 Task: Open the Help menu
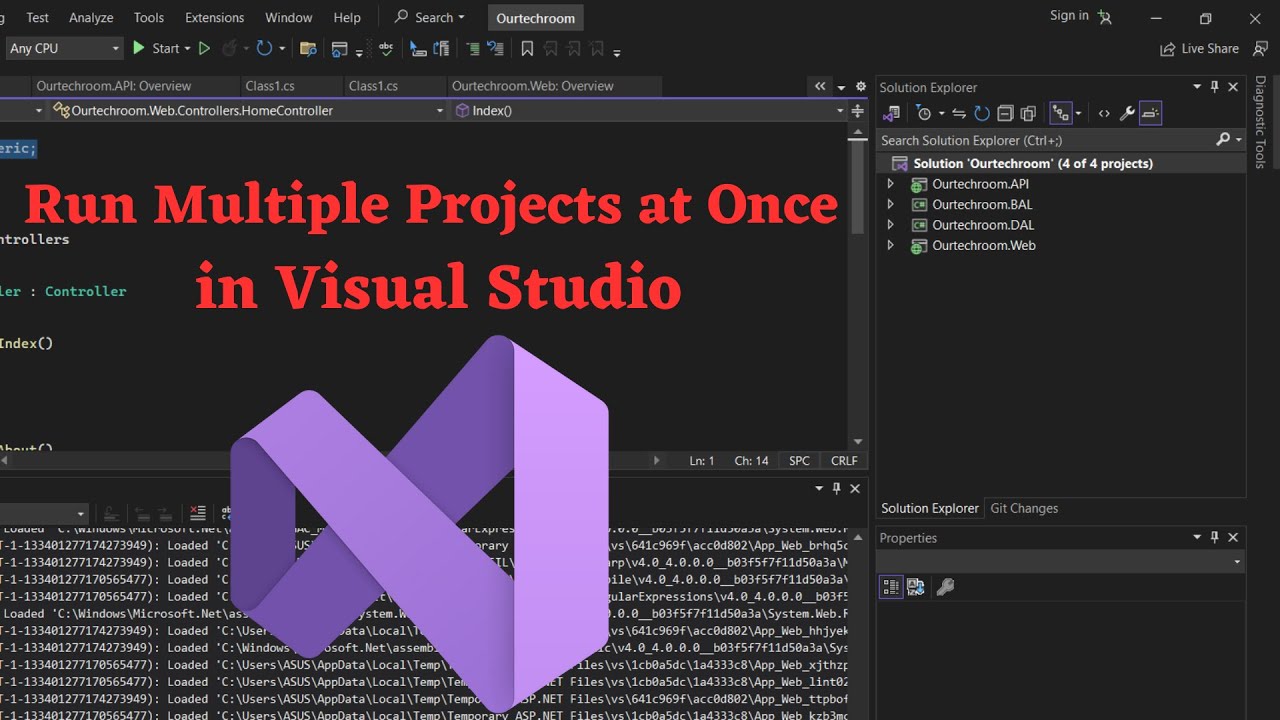coord(347,17)
